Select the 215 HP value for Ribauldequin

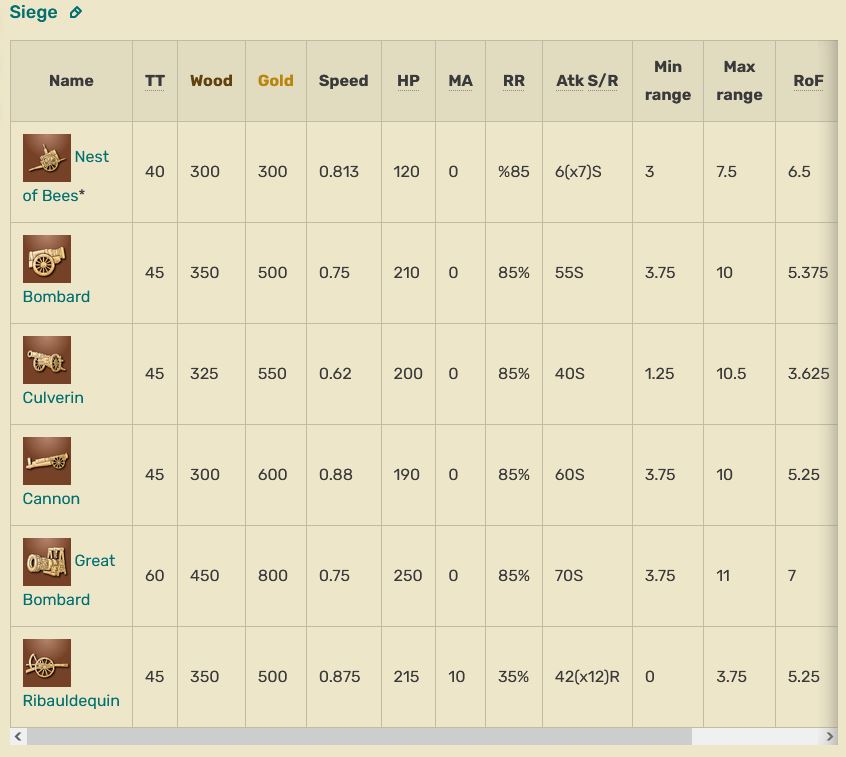pos(406,677)
